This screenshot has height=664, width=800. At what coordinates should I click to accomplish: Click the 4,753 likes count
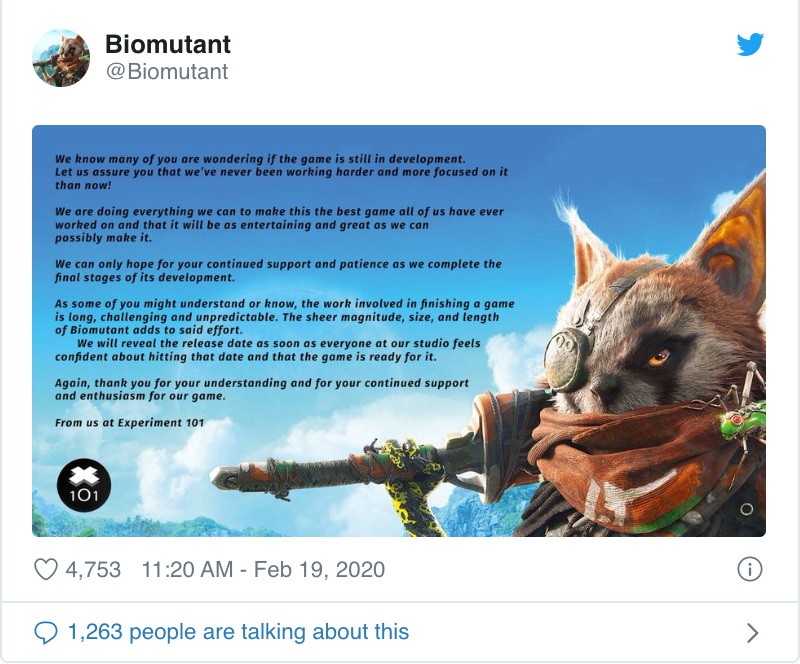pyautogui.click(x=93, y=570)
